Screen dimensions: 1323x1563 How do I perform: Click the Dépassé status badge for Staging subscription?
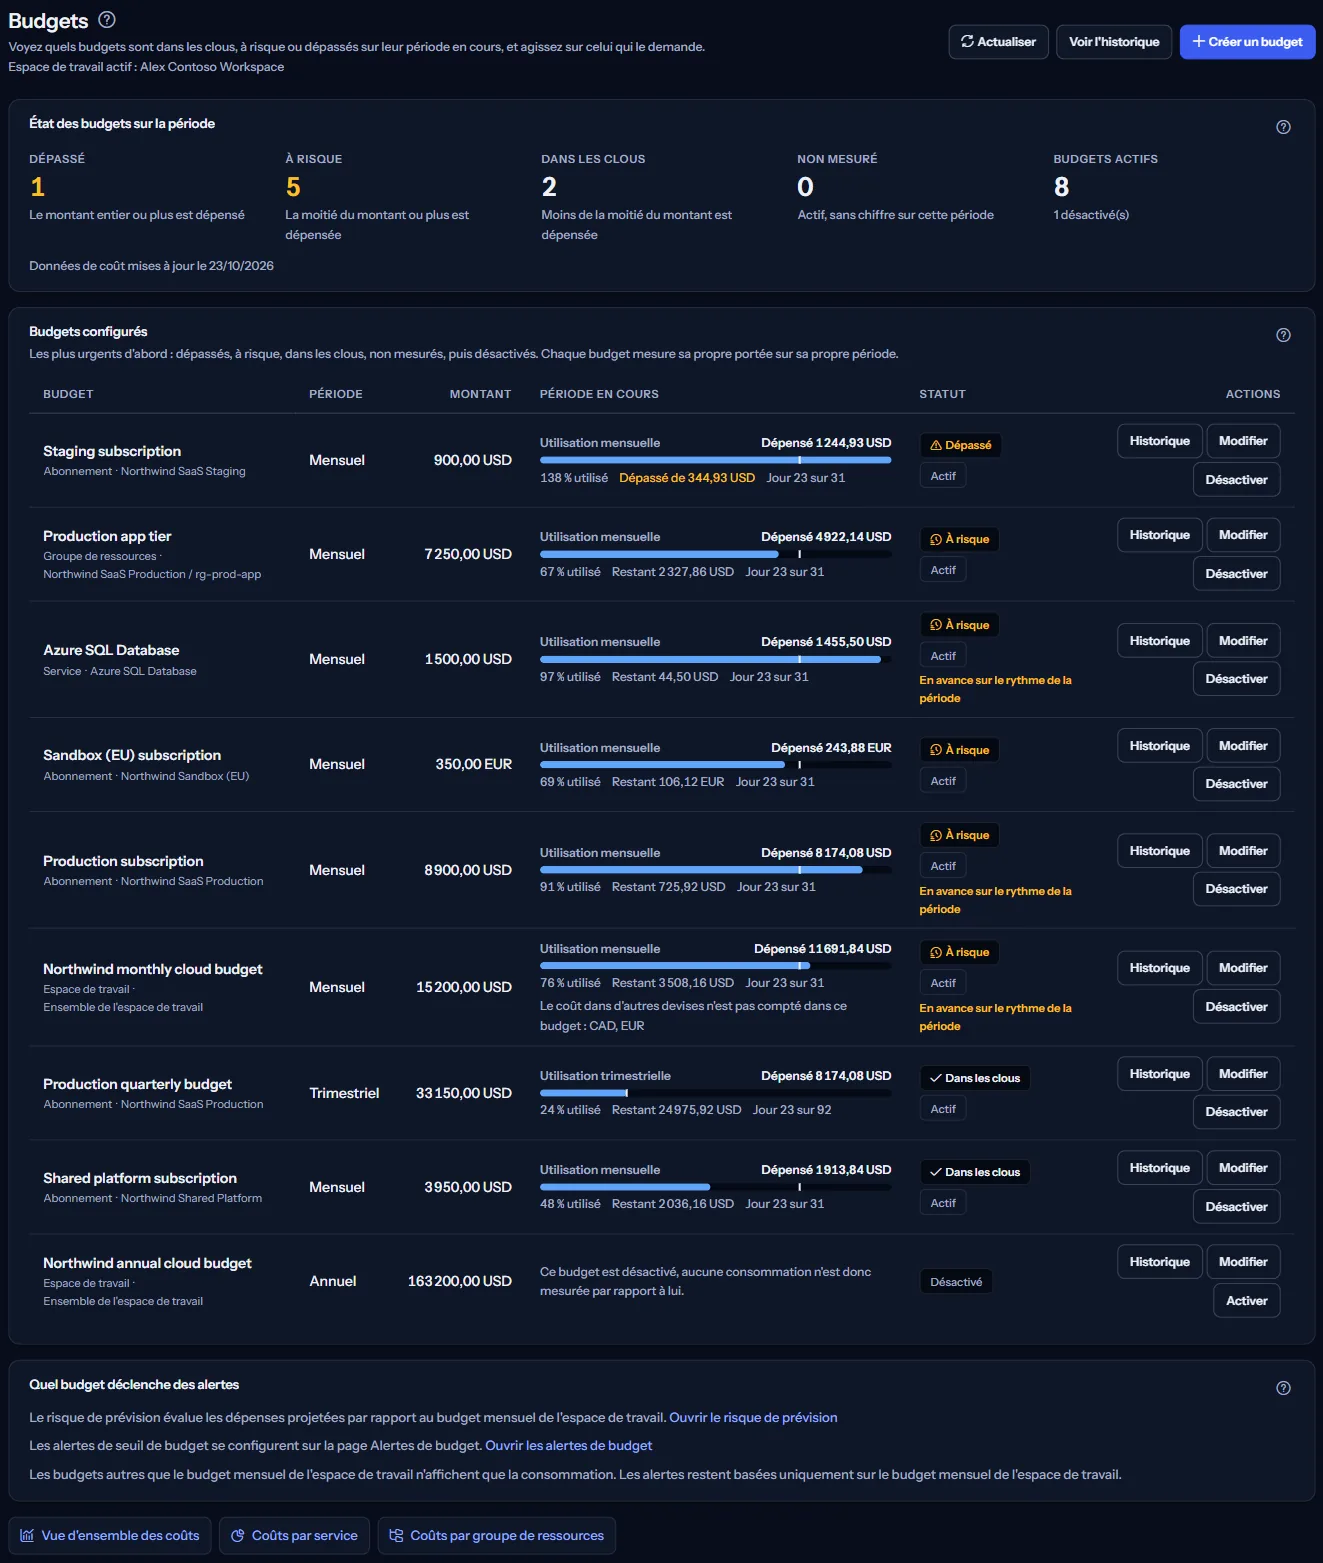(960, 445)
